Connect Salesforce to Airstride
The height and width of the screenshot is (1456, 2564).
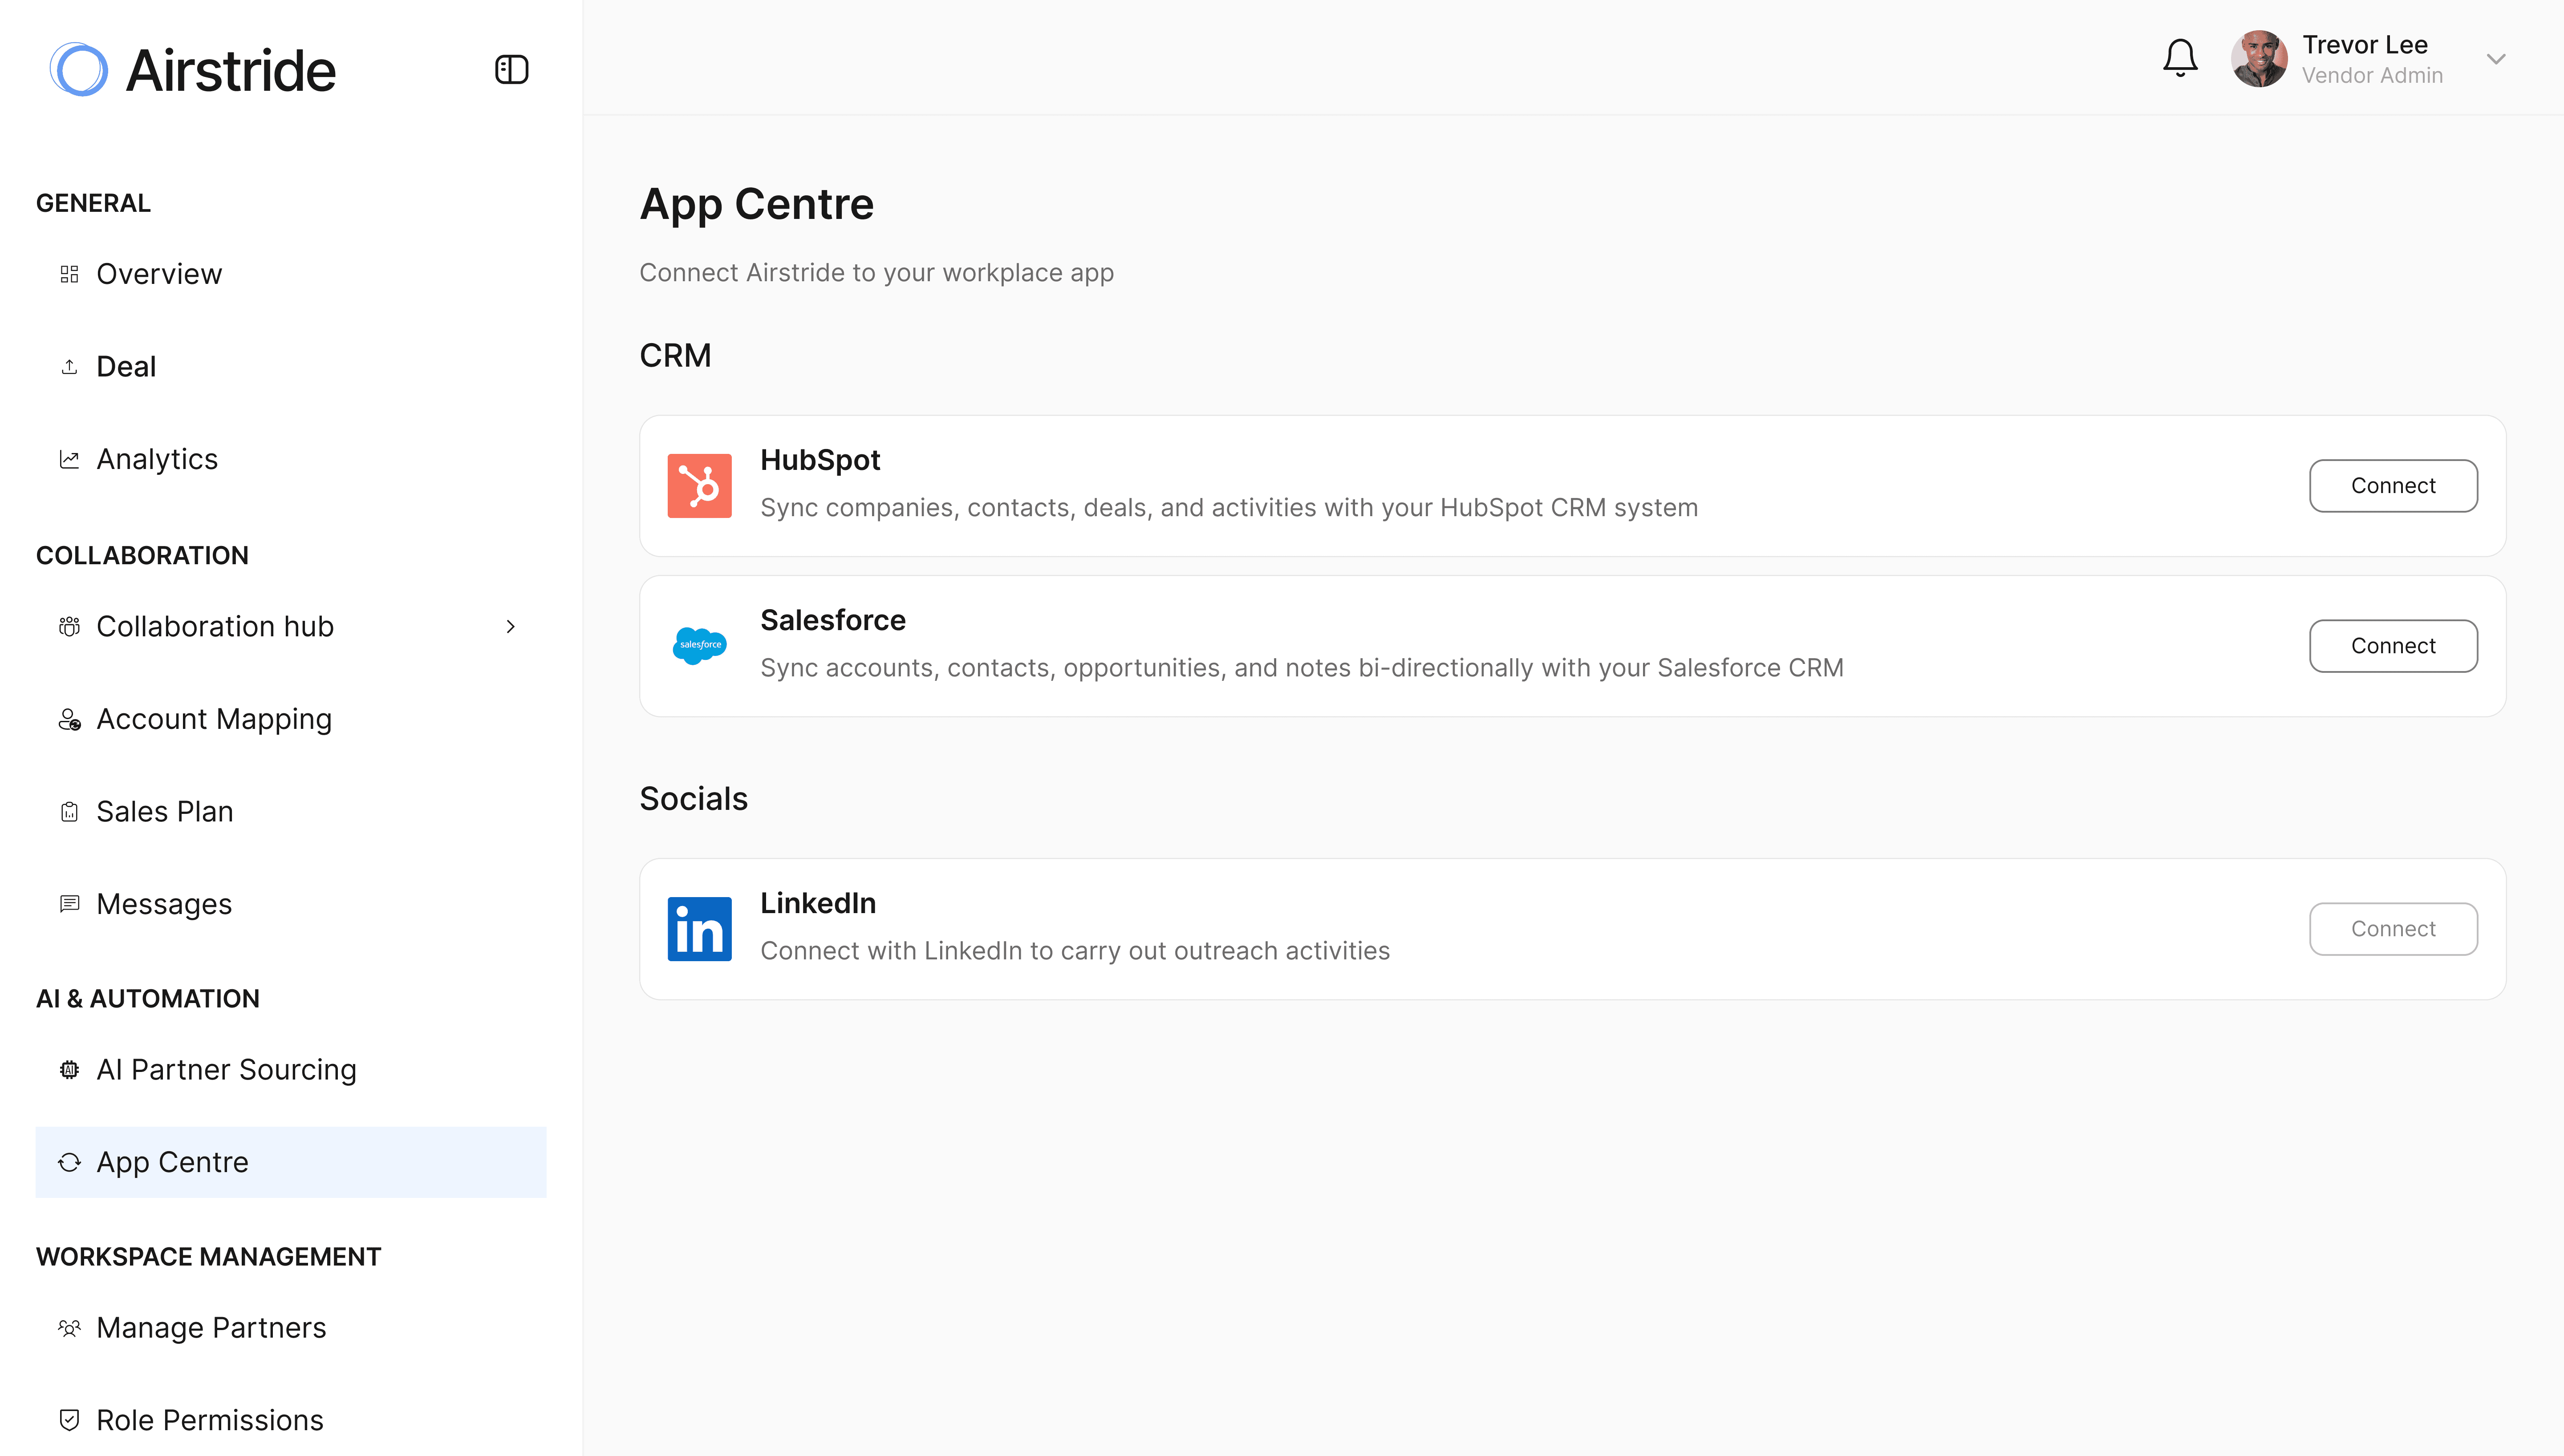2393,645
